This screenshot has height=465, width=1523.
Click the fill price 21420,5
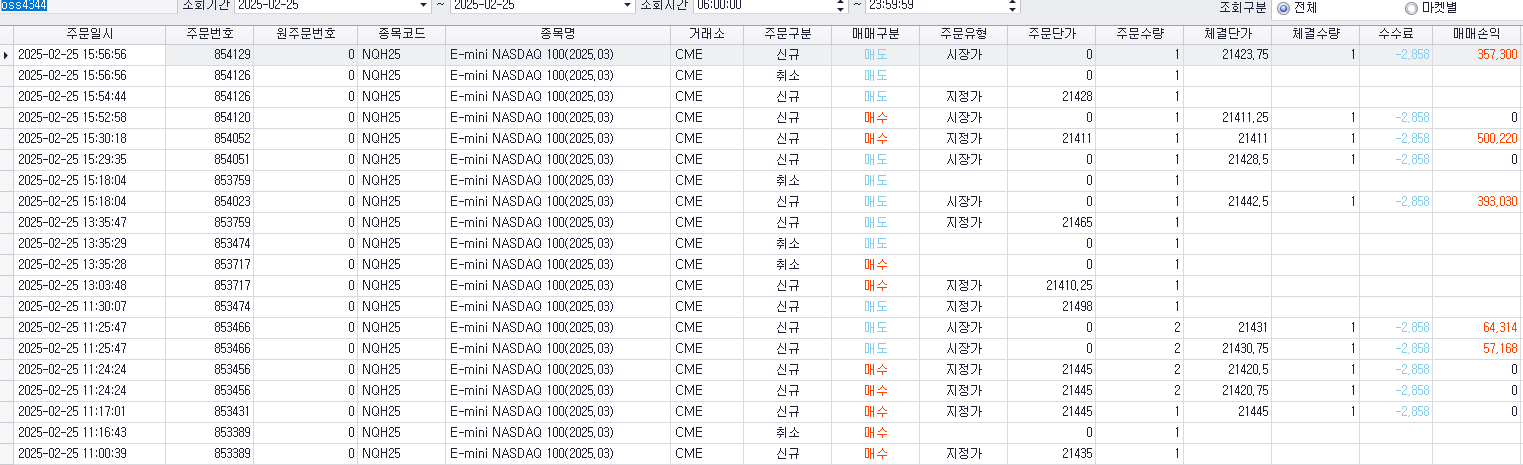(x=1249, y=370)
